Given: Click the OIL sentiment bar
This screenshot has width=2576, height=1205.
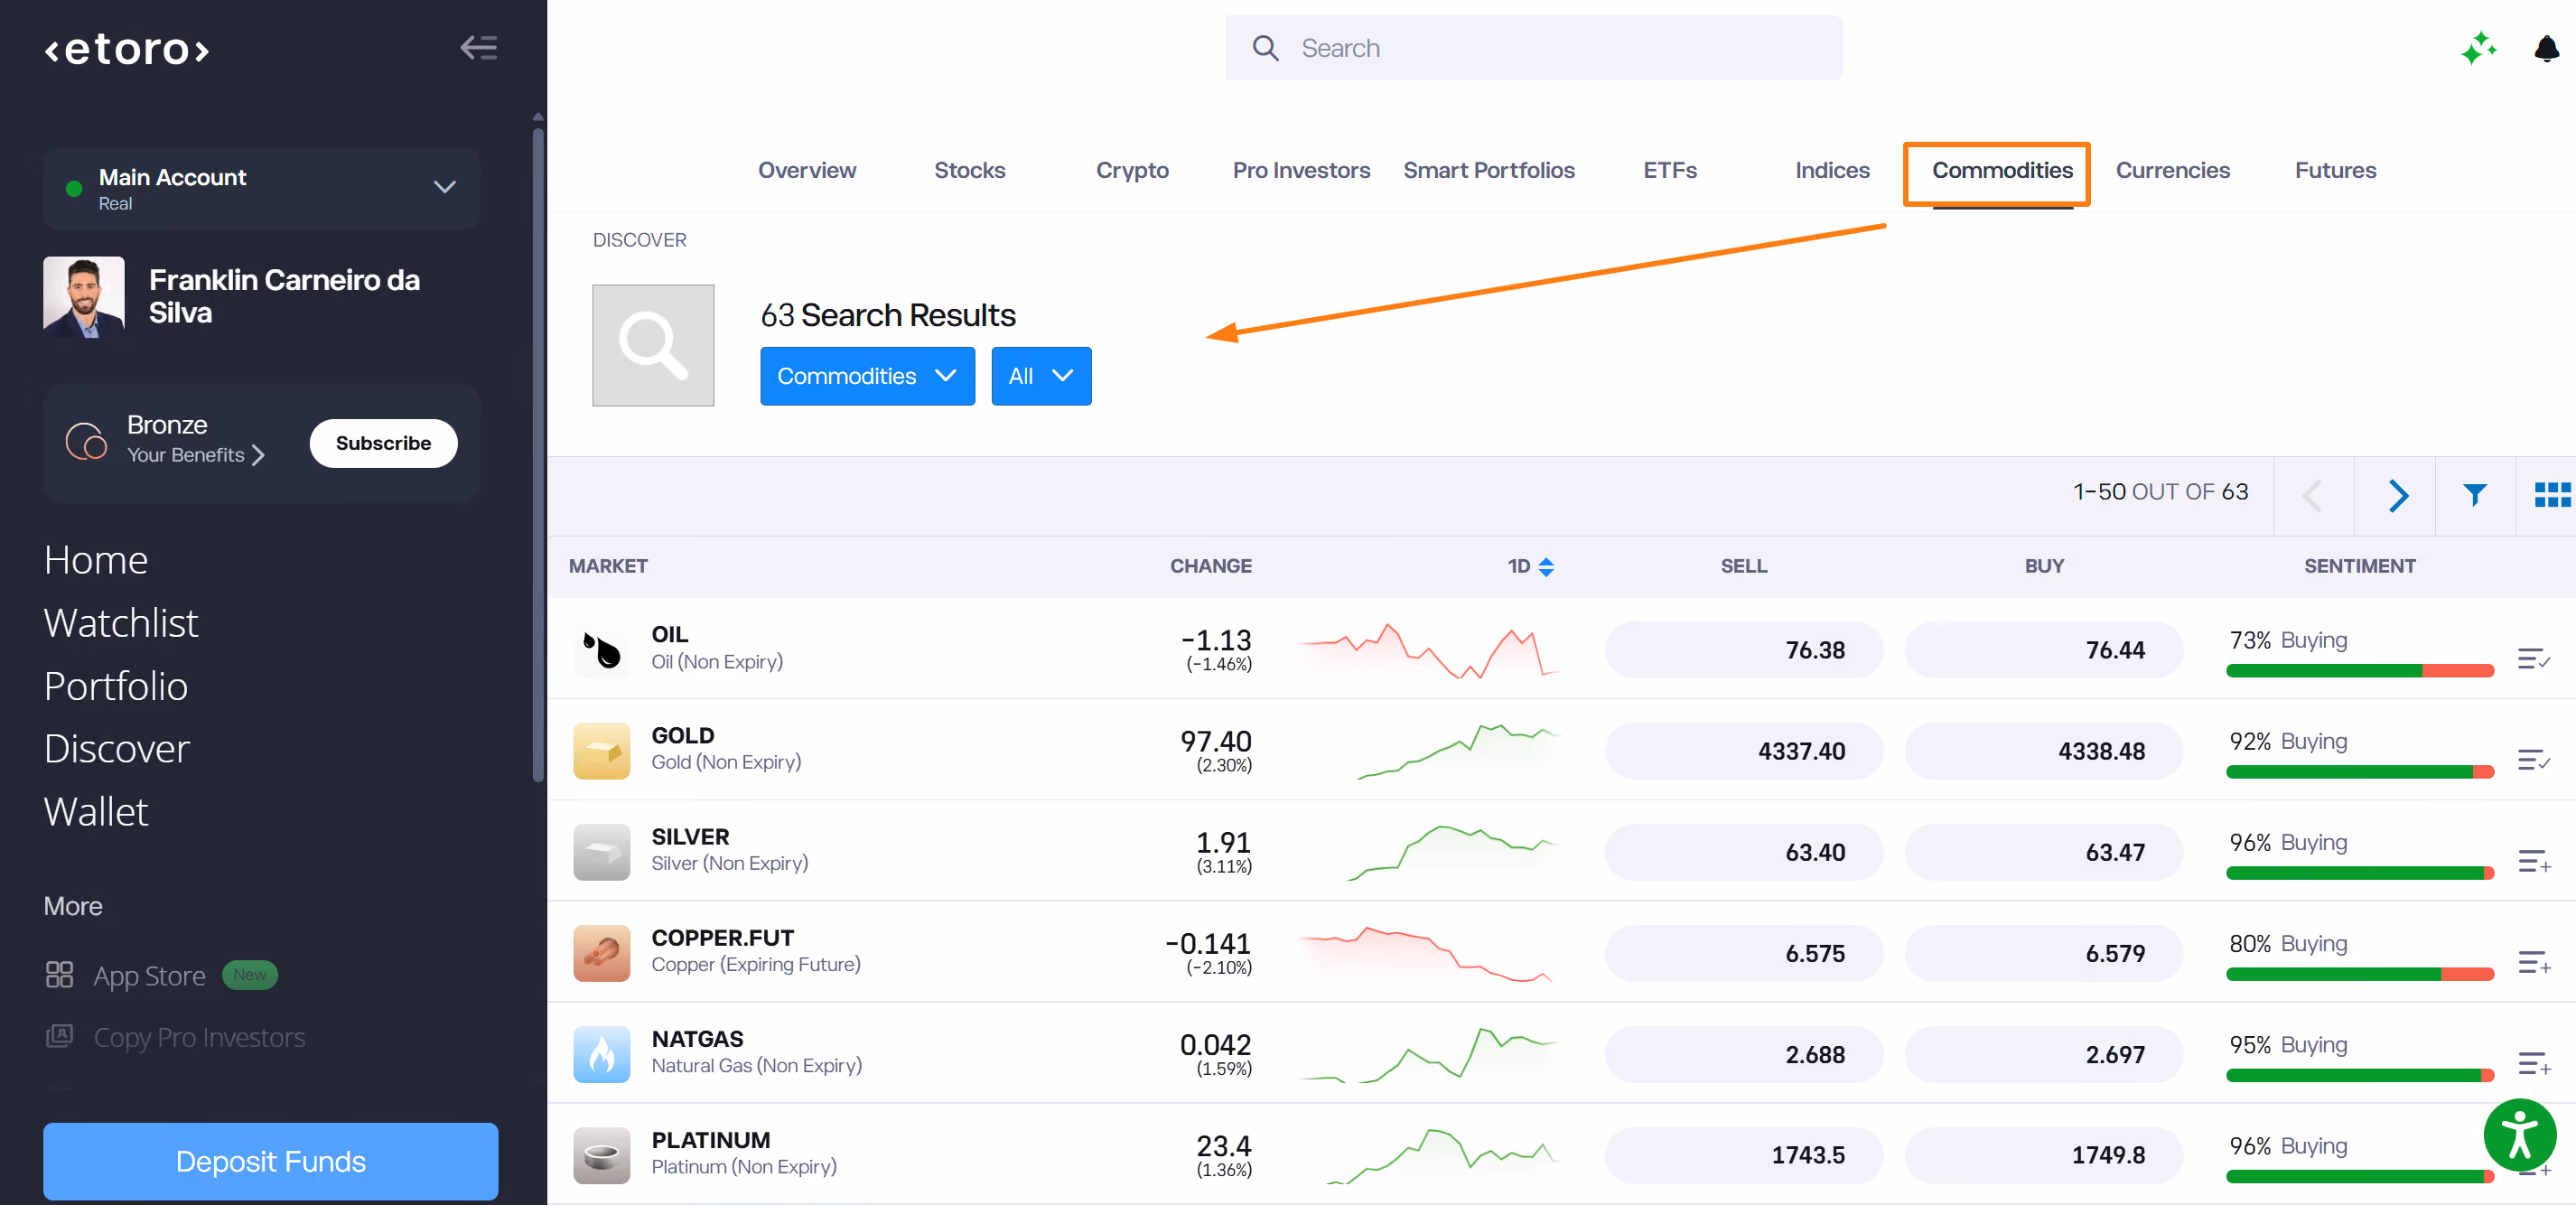Looking at the screenshot, I should [2359, 671].
